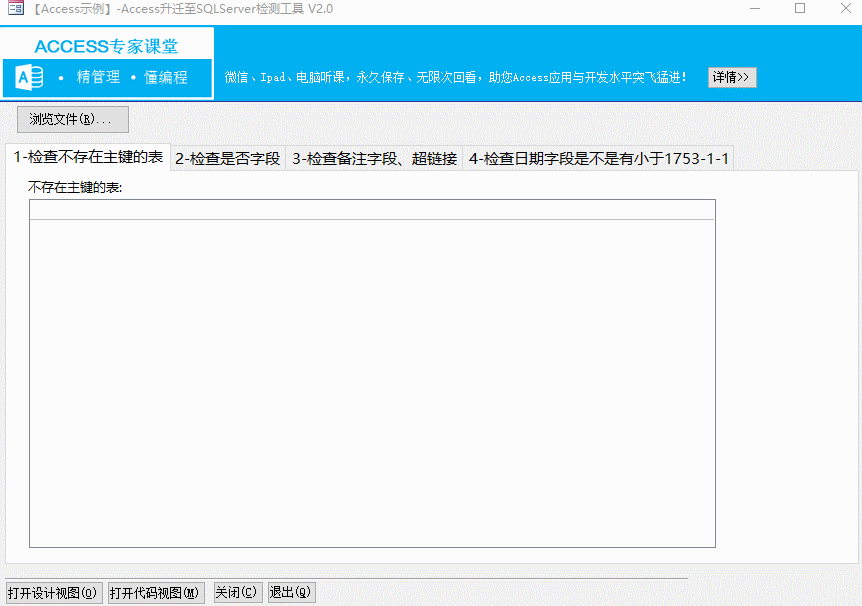Switch to tab 2-检查是否字段
Image resolution: width=862 pixels, height=606 pixels.
click(x=228, y=159)
